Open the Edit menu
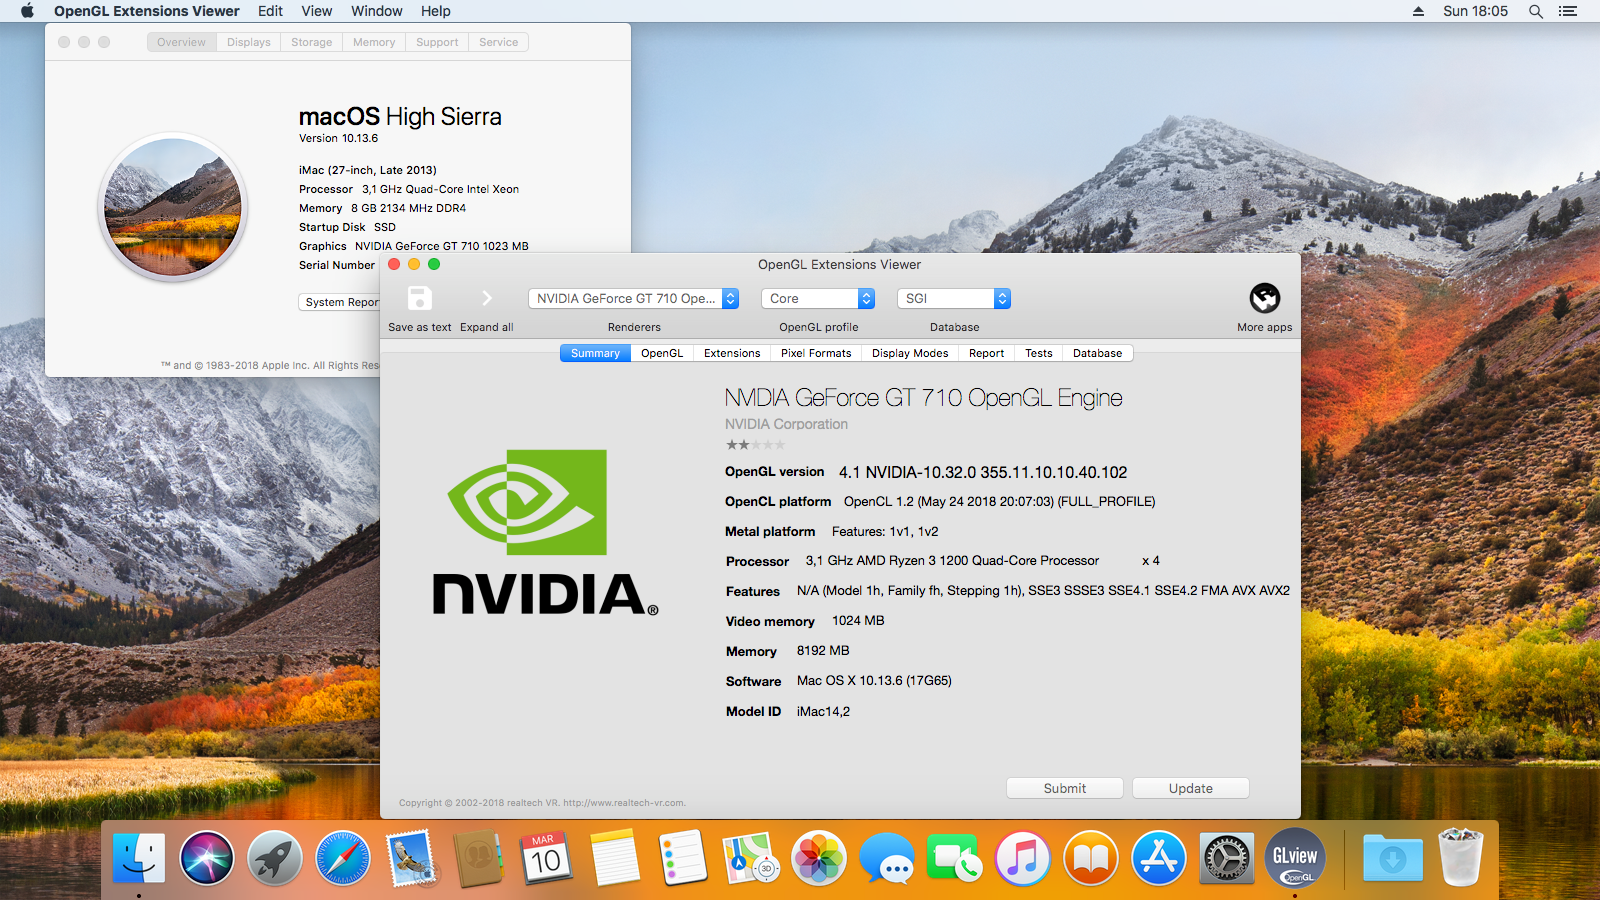This screenshot has width=1600, height=900. pyautogui.click(x=270, y=11)
